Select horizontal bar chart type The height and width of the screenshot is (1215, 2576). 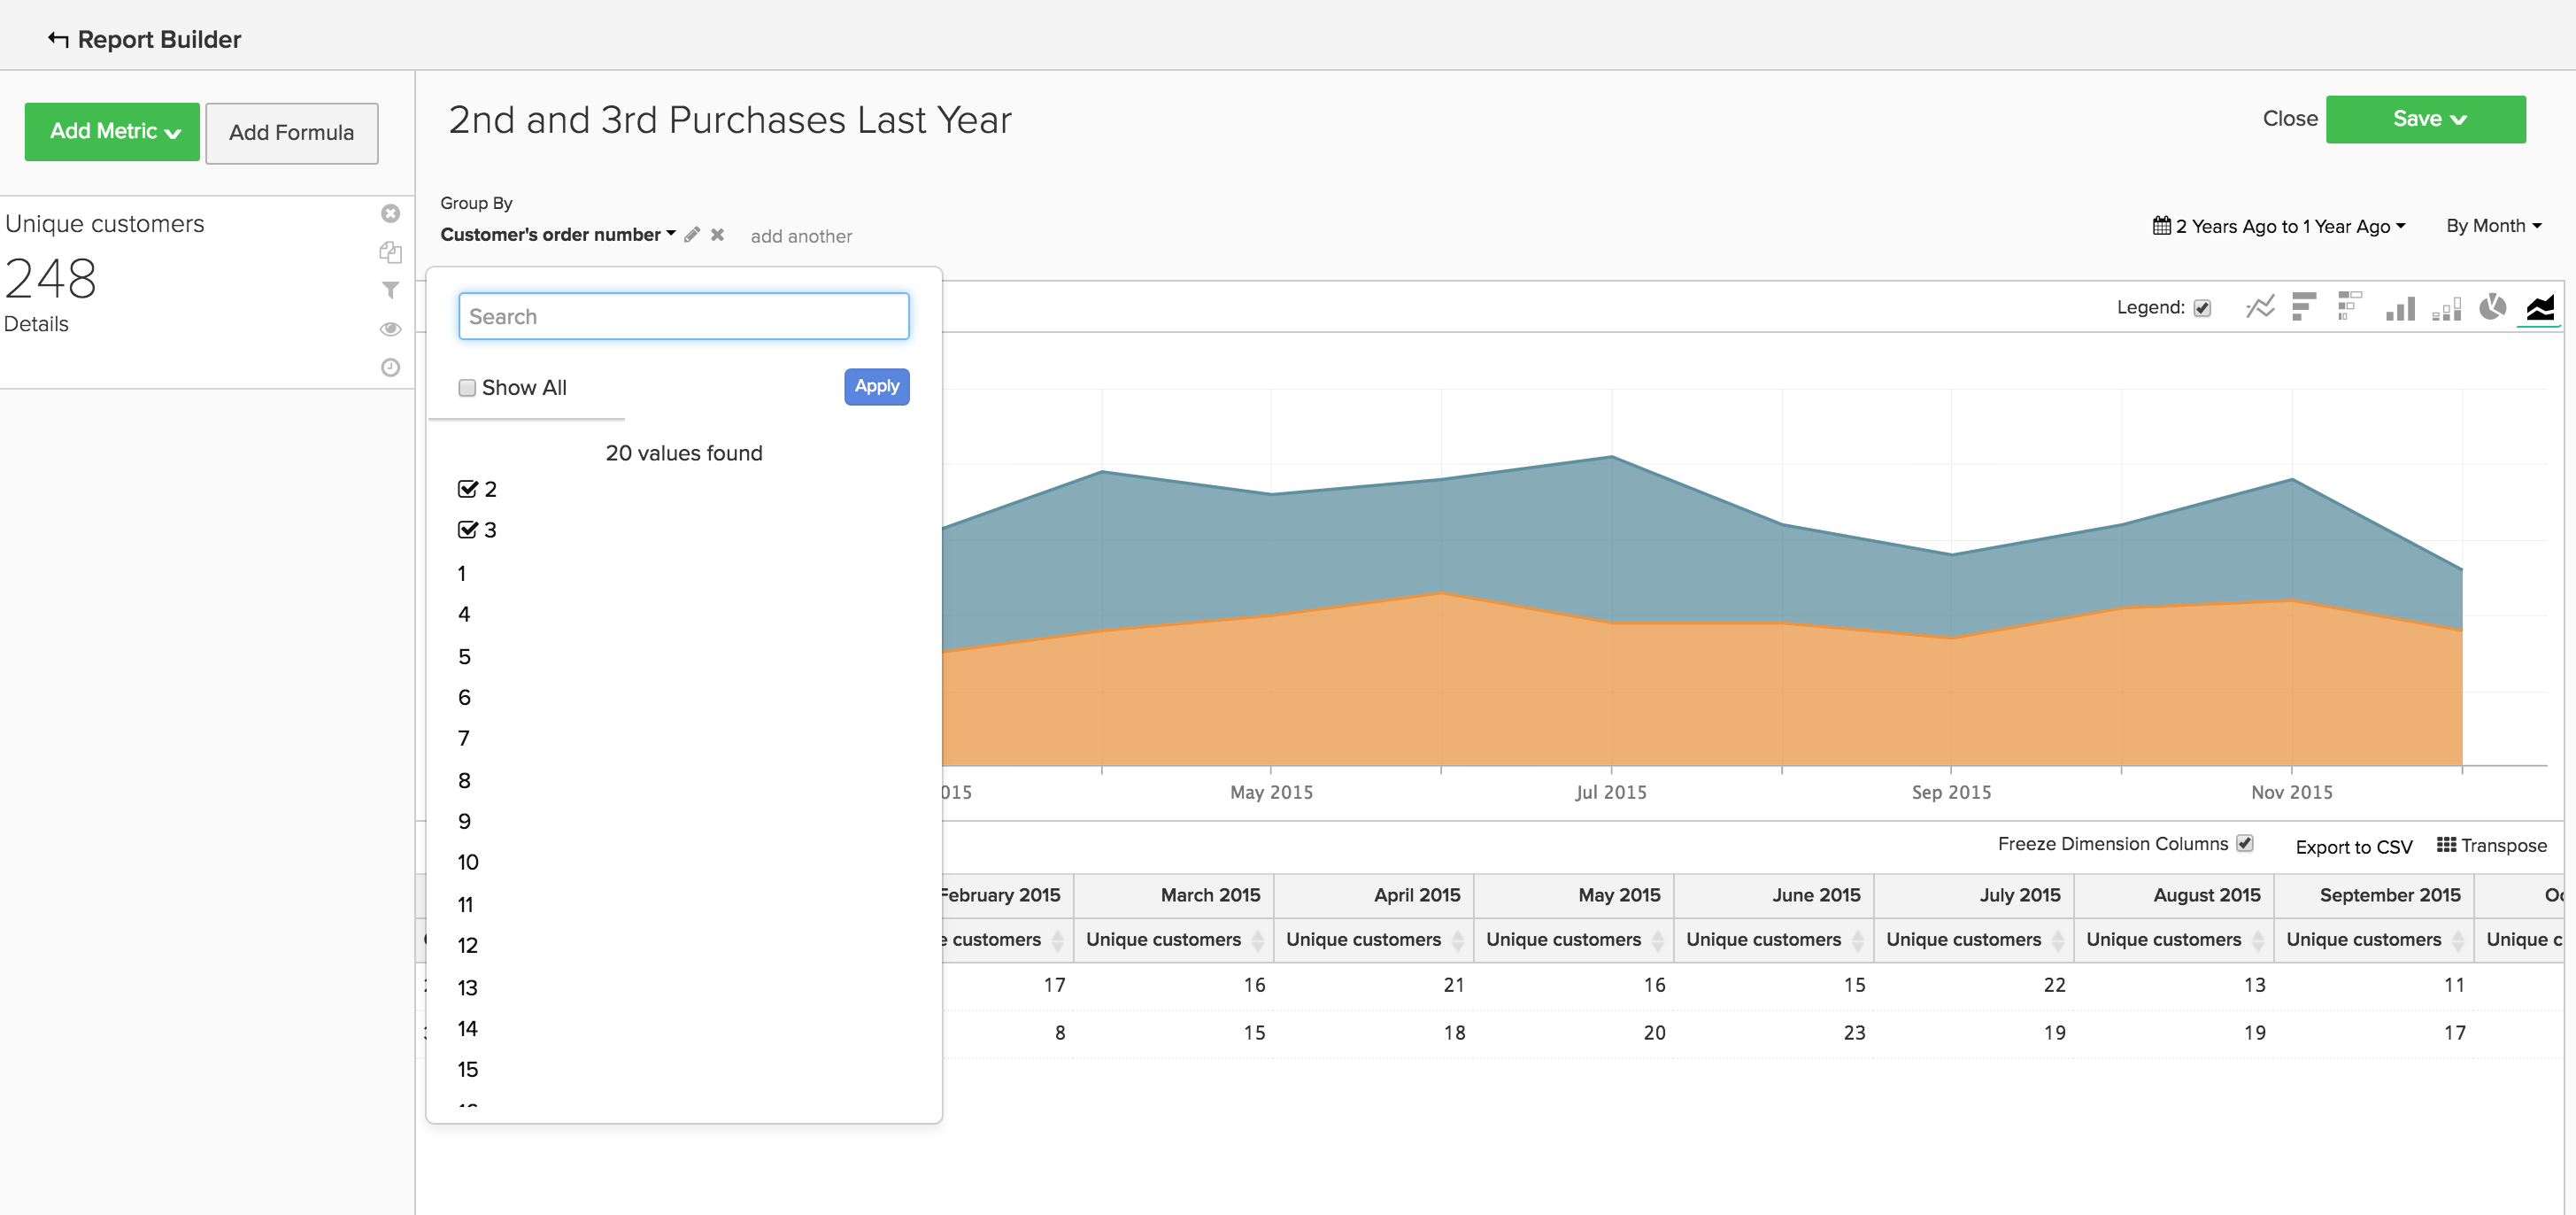point(2304,307)
